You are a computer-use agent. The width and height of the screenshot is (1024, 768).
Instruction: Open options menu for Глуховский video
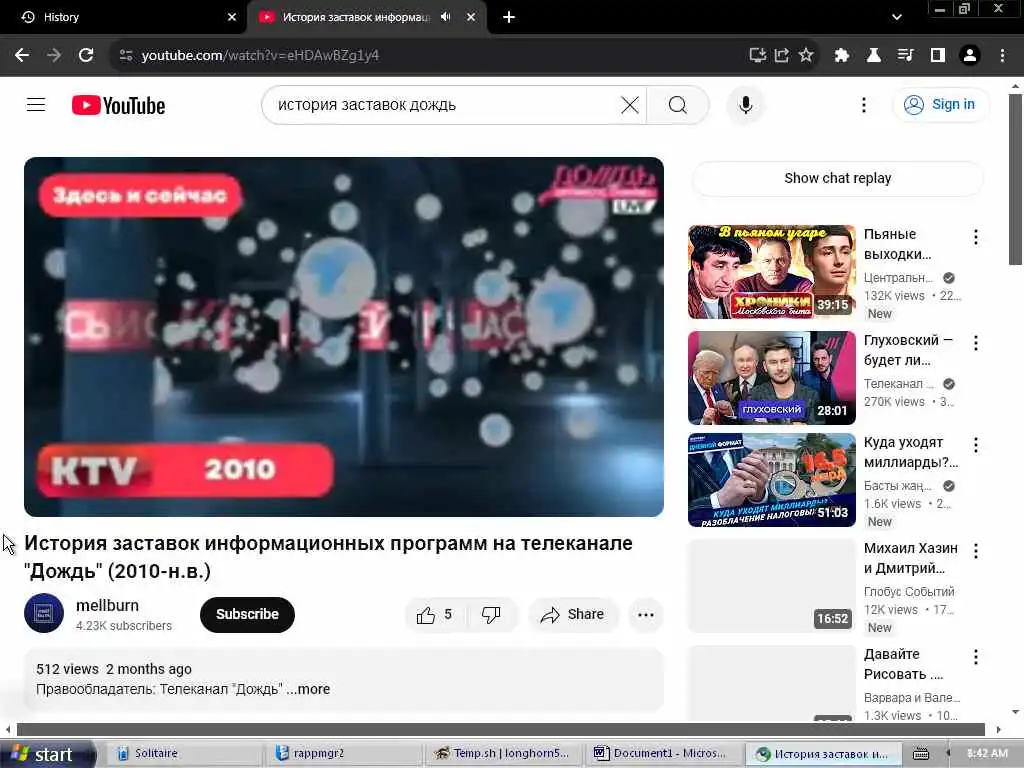(x=976, y=343)
